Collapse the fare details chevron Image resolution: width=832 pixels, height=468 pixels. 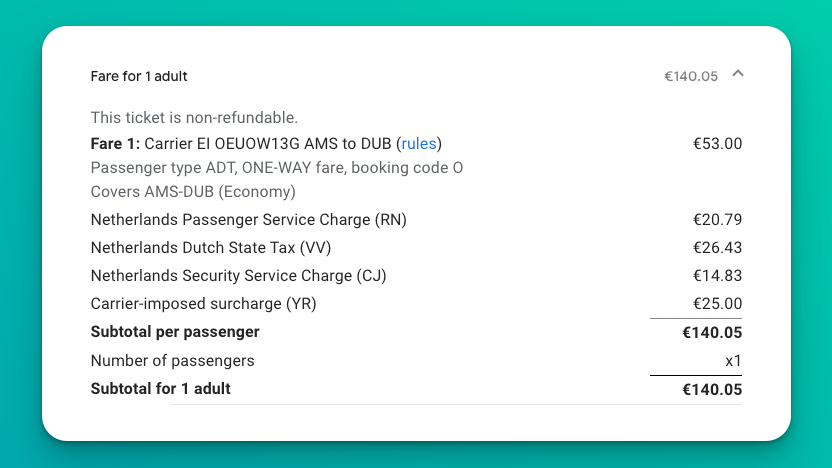[738, 73]
